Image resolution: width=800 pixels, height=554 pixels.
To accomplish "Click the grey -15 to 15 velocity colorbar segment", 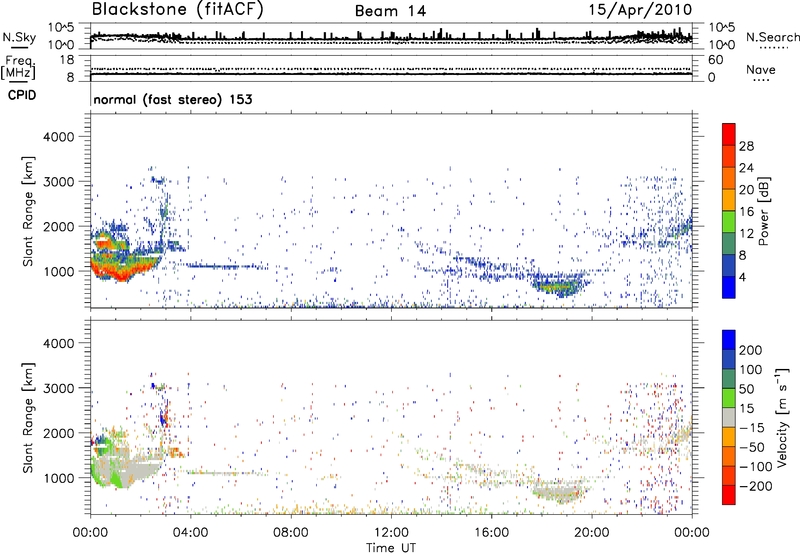I will [x=729, y=418].
